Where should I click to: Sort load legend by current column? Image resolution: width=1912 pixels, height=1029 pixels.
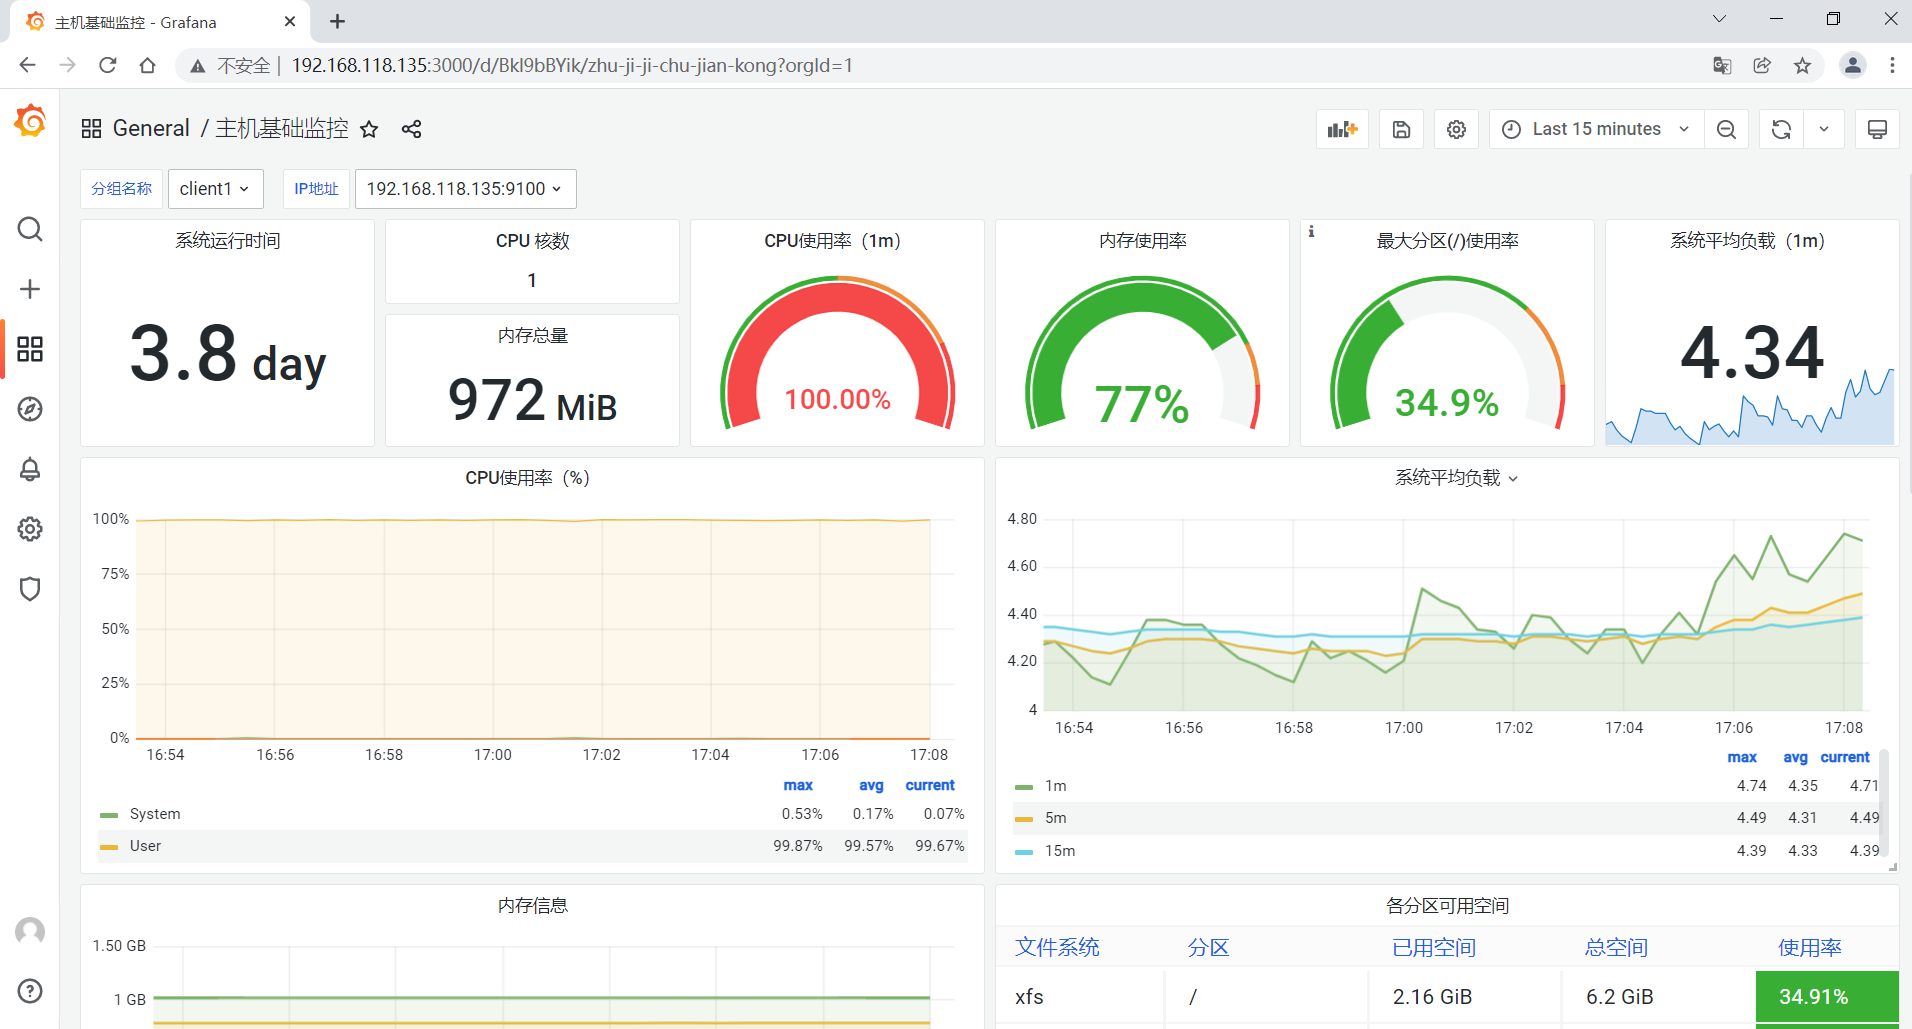1845,757
